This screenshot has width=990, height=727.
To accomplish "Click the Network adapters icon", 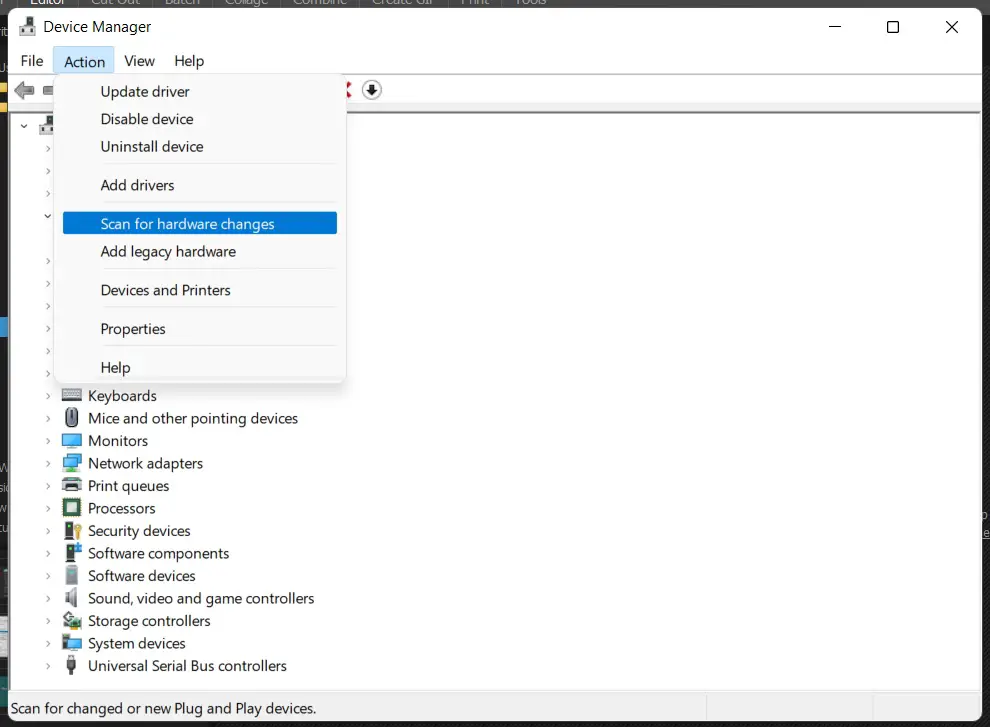I will pos(71,463).
